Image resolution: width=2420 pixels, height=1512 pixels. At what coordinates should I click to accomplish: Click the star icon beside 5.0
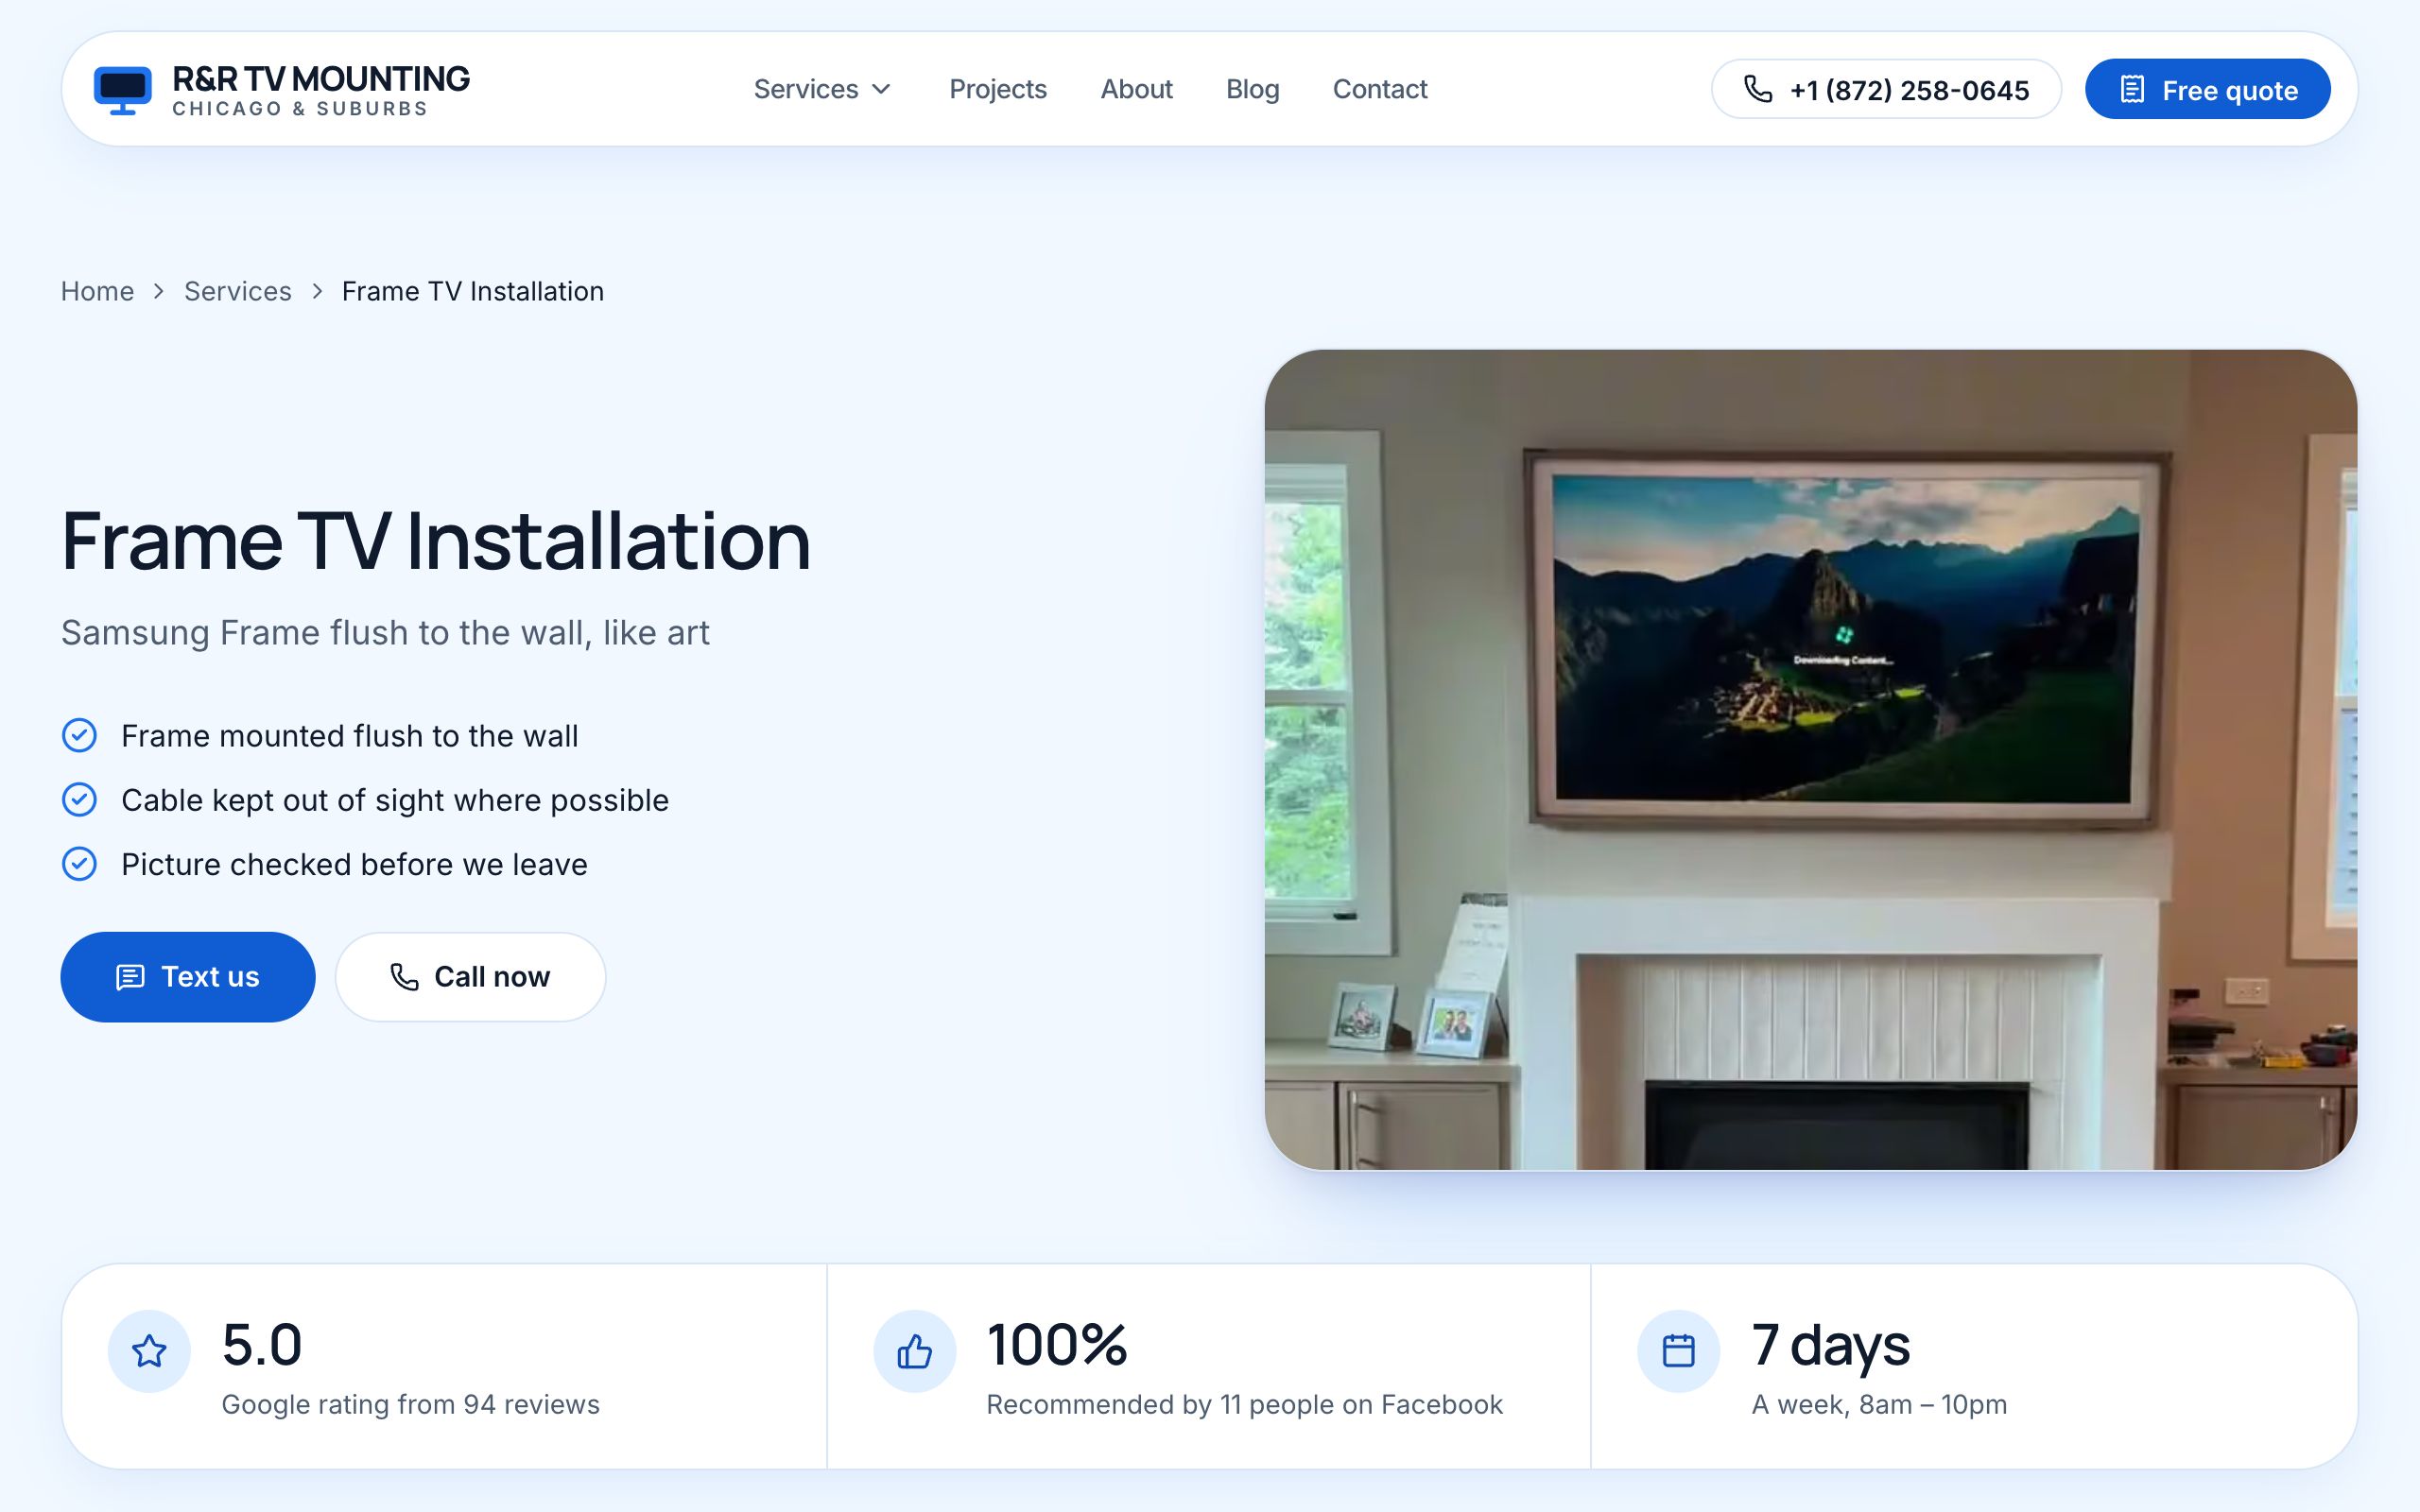pyautogui.click(x=149, y=1351)
